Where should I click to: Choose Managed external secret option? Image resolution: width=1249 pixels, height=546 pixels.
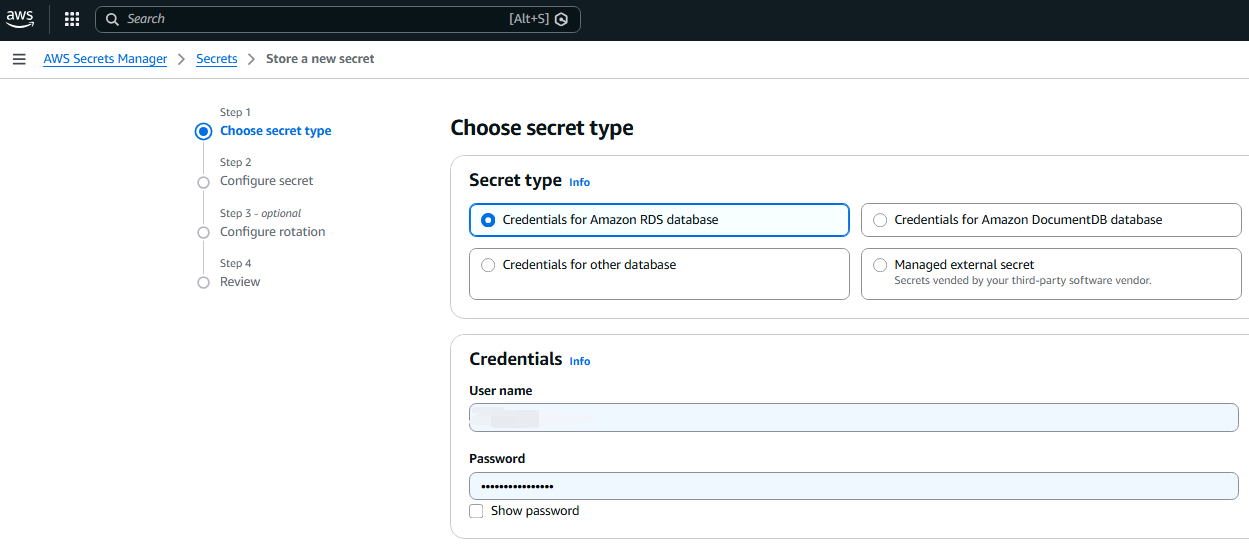point(880,265)
